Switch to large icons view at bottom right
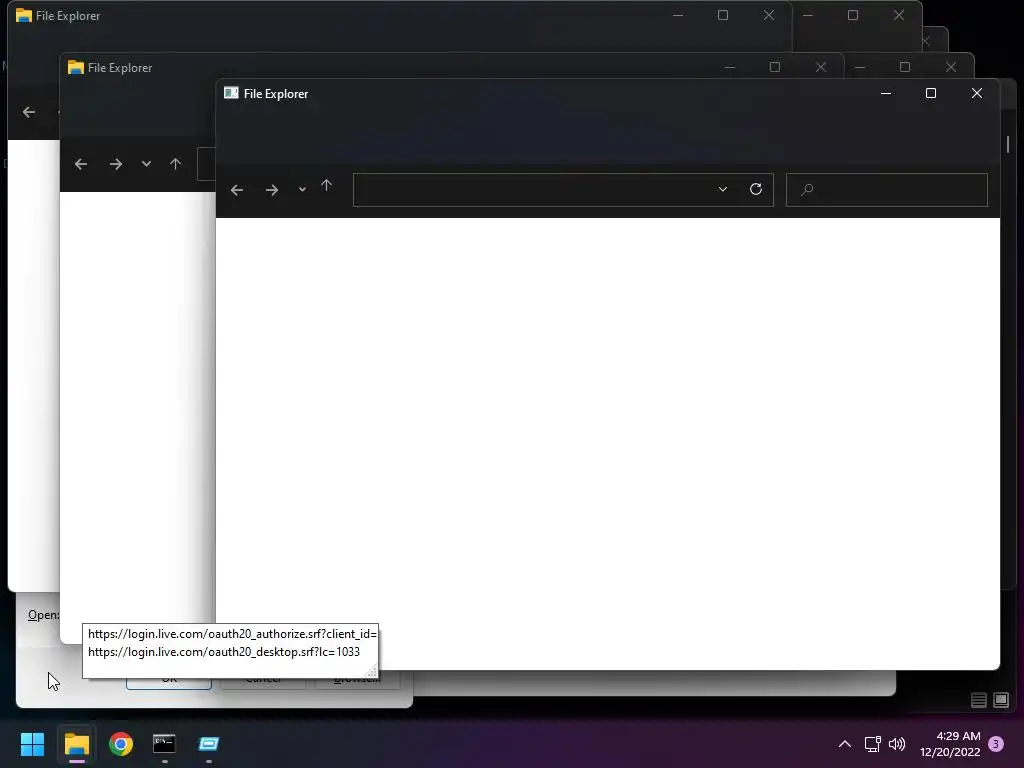The image size is (1024, 768). point(1000,701)
